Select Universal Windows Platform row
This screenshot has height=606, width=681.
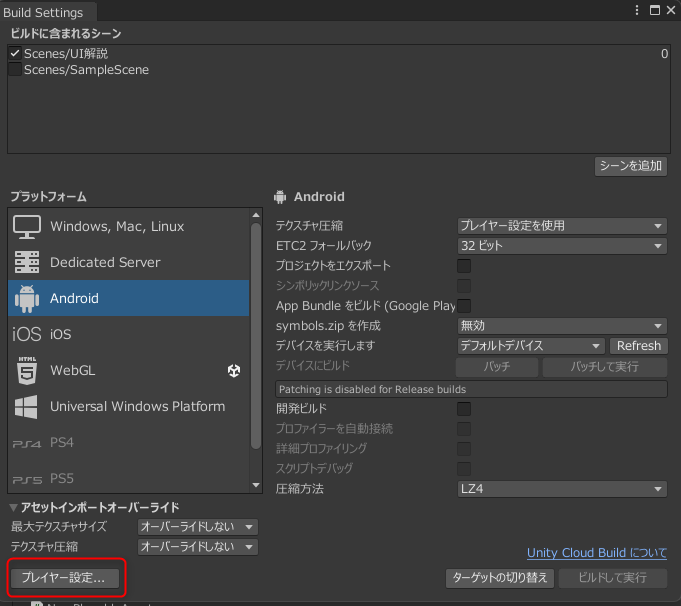point(129,407)
